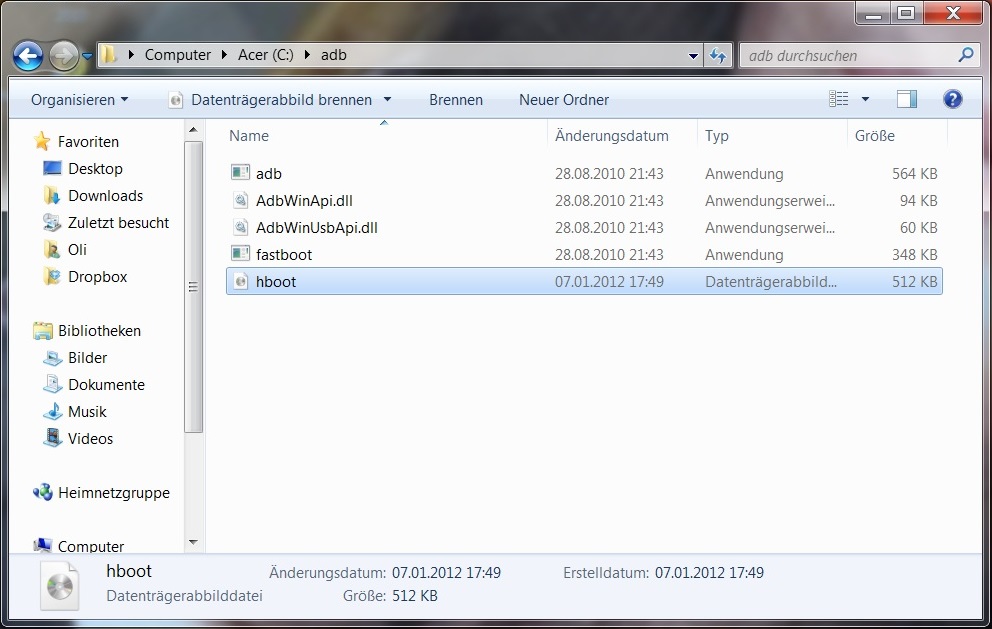Click the adb application icon
Viewport: 992px width, 629px height.
[x=240, y=173]
